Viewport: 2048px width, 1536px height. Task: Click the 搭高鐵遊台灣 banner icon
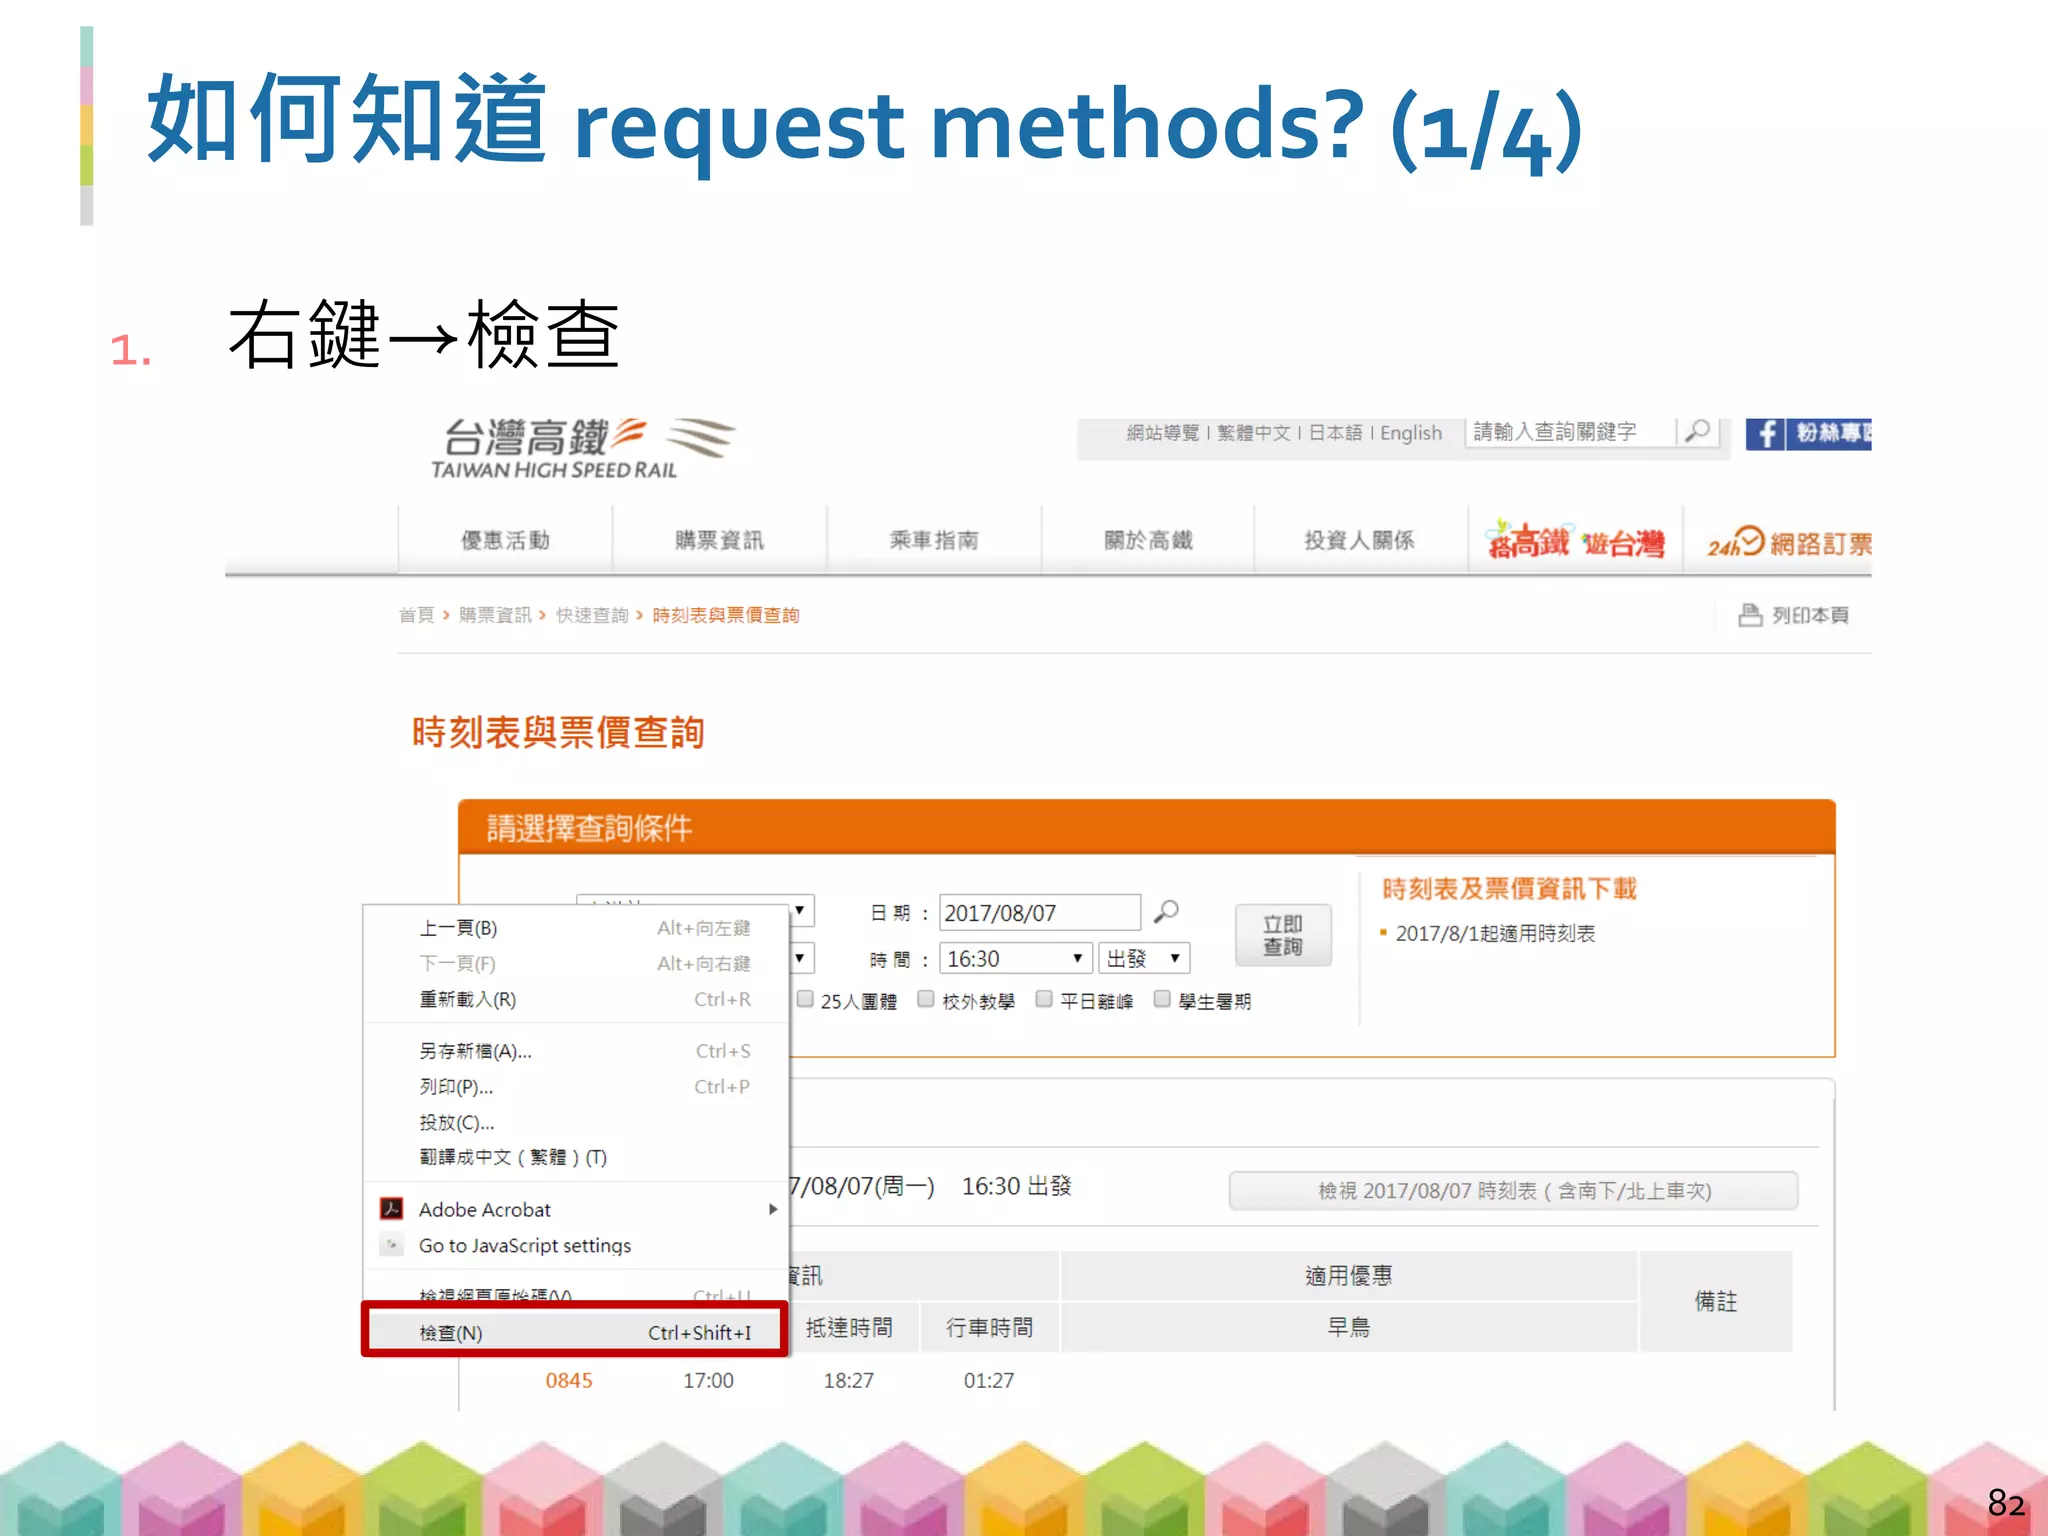(1575, 543)
